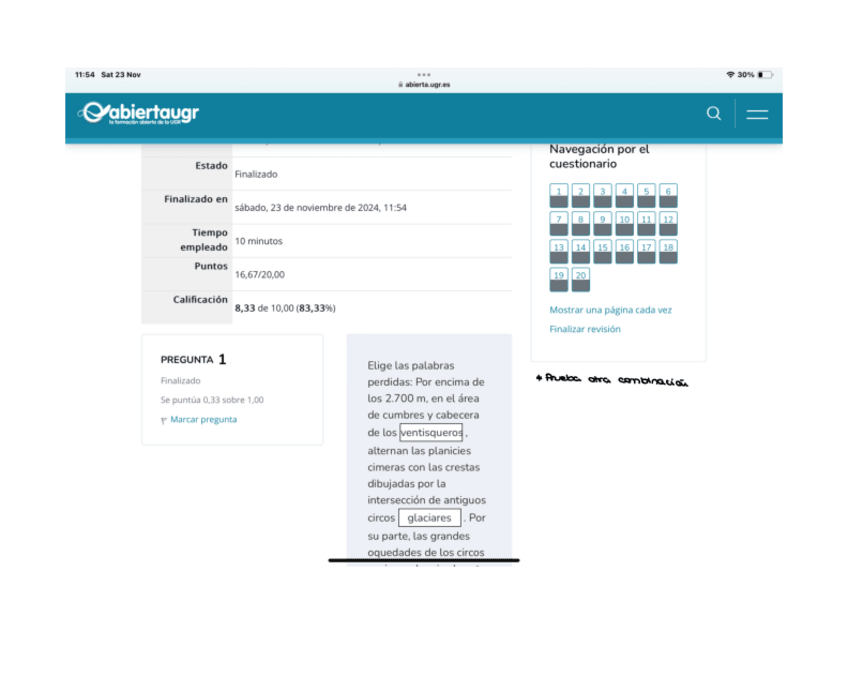This screenshot has width=848, height=677.
Task: Go to question 17 in navigation
Action: tap(646, 252)
